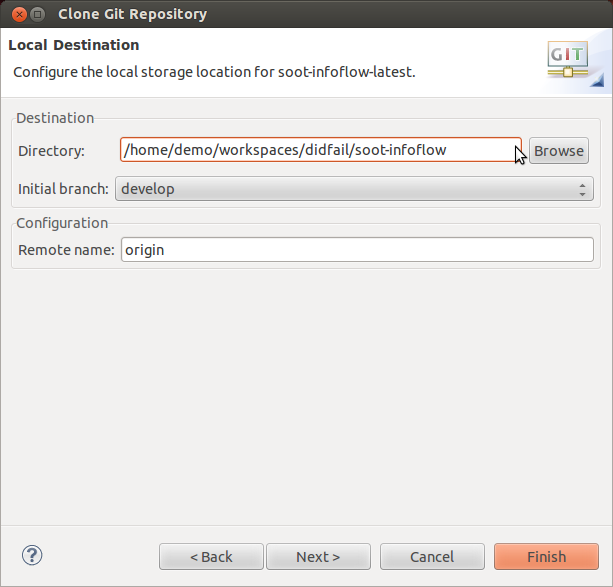Click the Remote name label
Screen dimensions: 613x587
click(66, 250)
